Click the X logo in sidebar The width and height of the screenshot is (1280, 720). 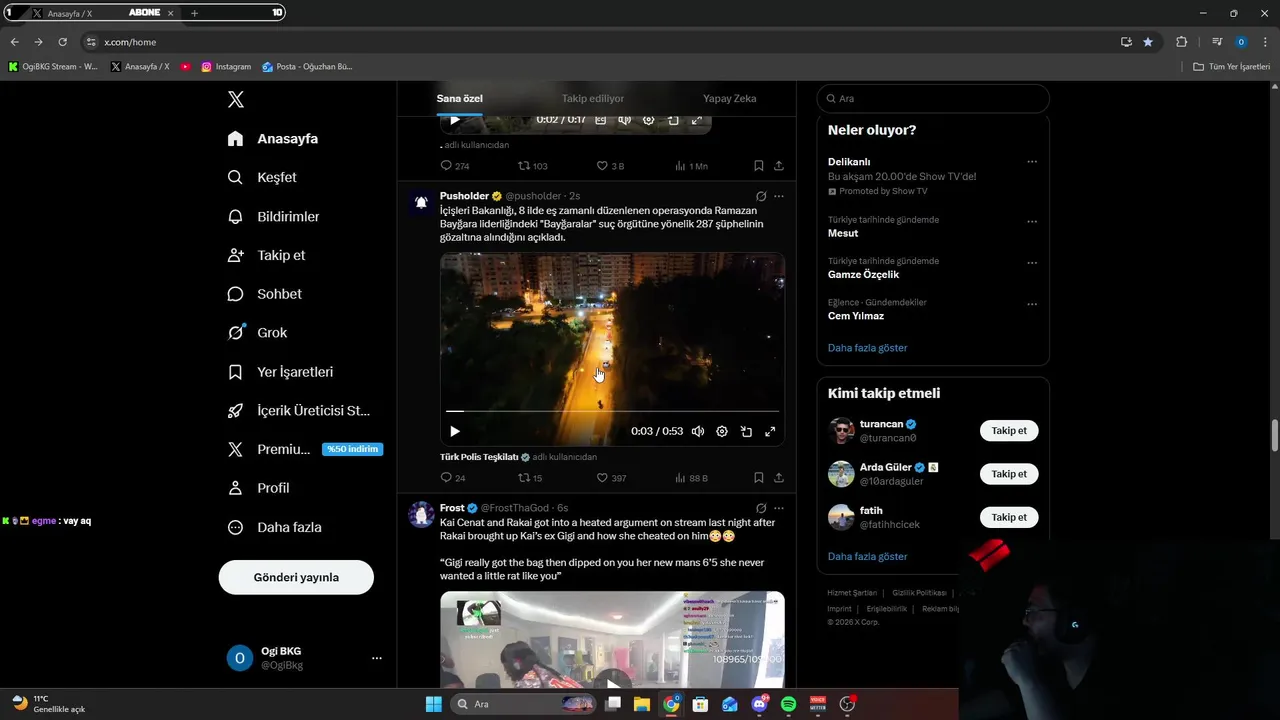tap(236, 99)
